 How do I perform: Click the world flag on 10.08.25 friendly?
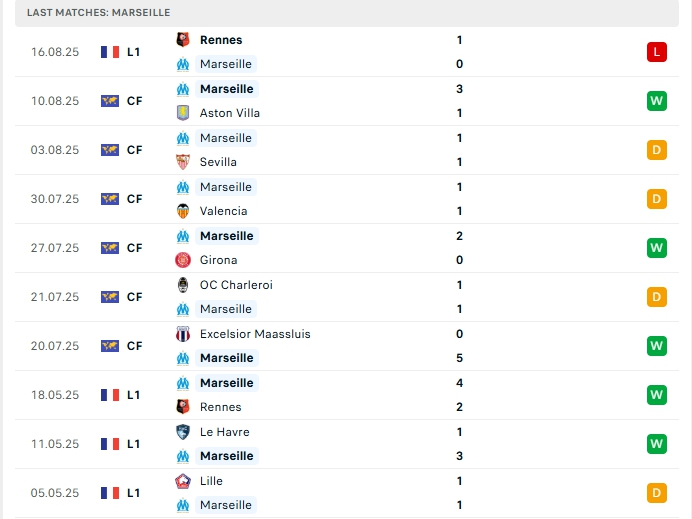(x=110, y=101)
